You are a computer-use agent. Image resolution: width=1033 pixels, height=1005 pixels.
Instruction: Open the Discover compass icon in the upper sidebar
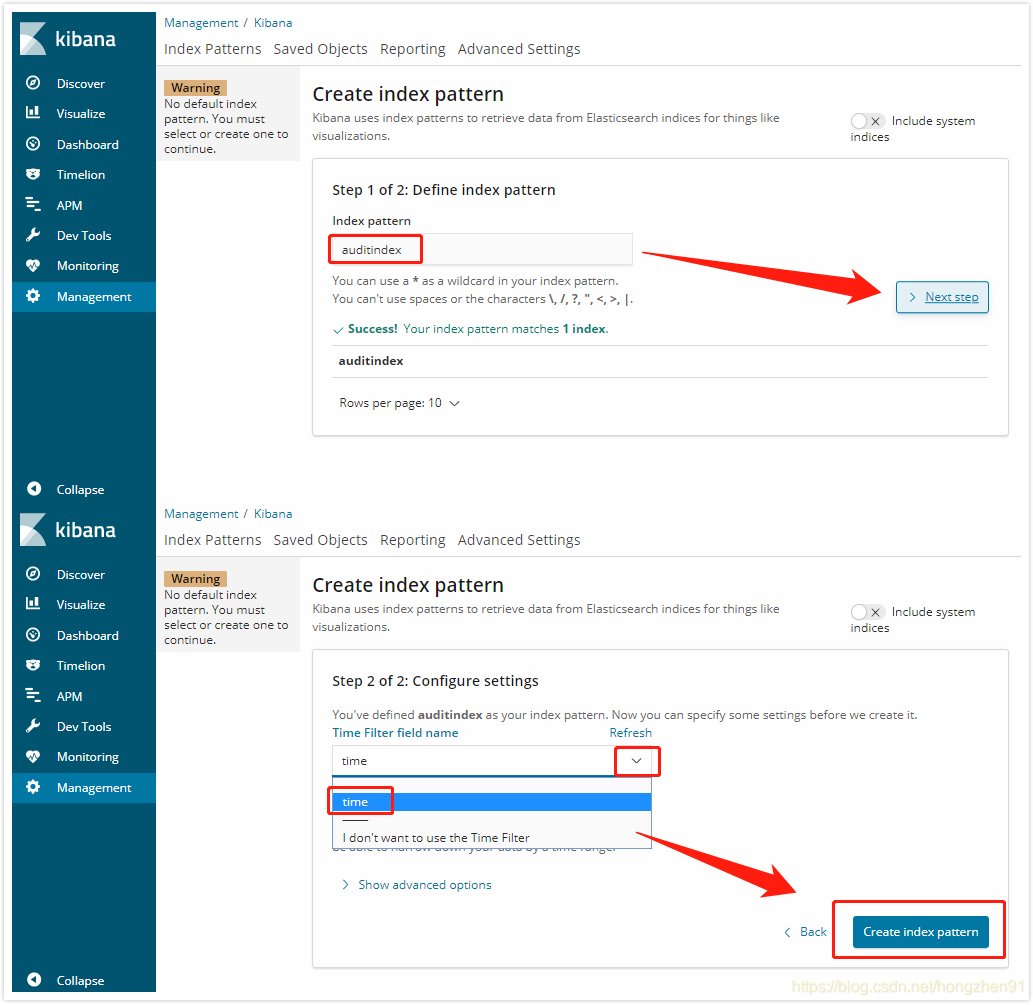point(33,83)
